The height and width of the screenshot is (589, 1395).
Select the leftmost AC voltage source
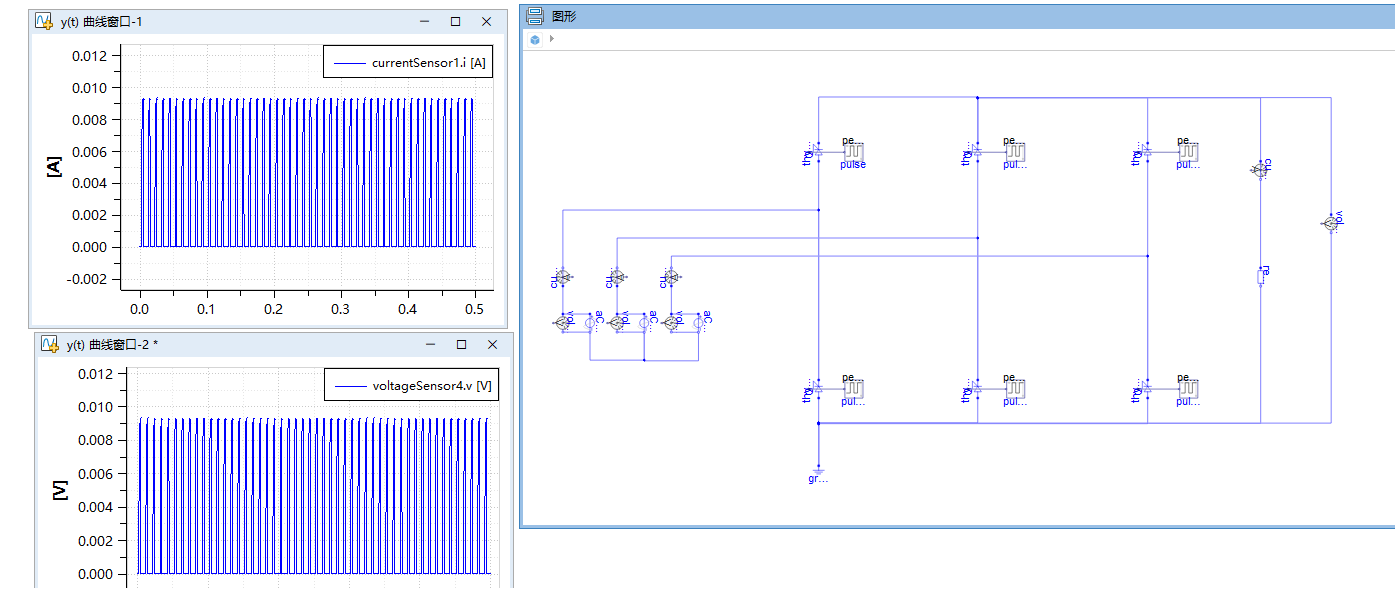pyautogui.click(x=591, y=323)
